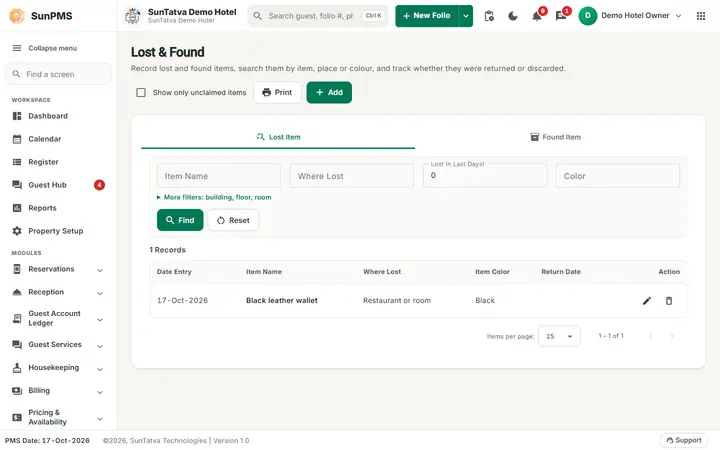Open the New Folio dropdown arrow
This screenshot has height=450, width=720.
pyautogui.click(x=466, y=16)
